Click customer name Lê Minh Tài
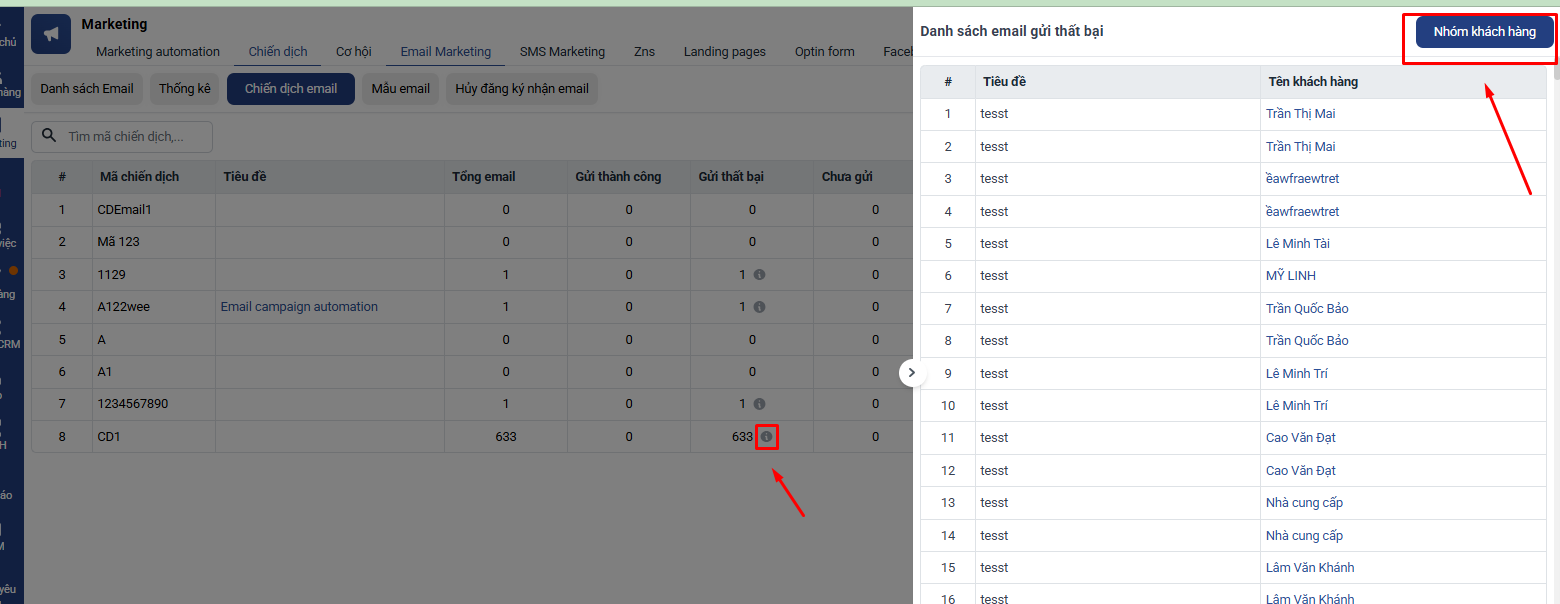1560x604 pixels. (x=1297, y=244)
